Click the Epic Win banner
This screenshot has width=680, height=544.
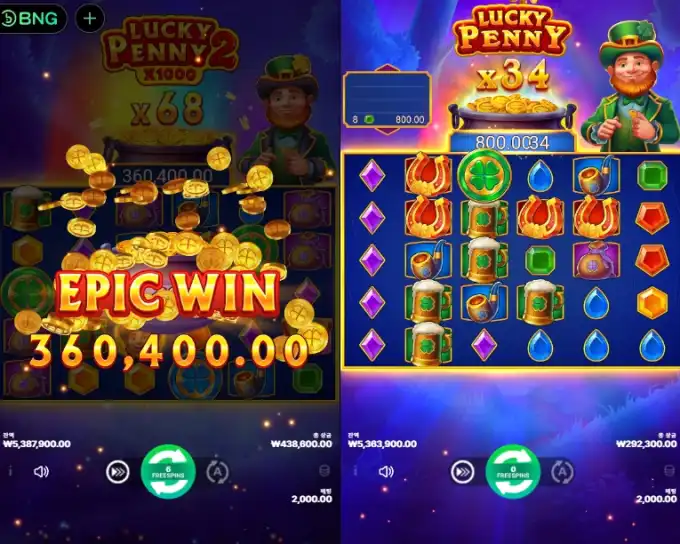pos(168,293)
